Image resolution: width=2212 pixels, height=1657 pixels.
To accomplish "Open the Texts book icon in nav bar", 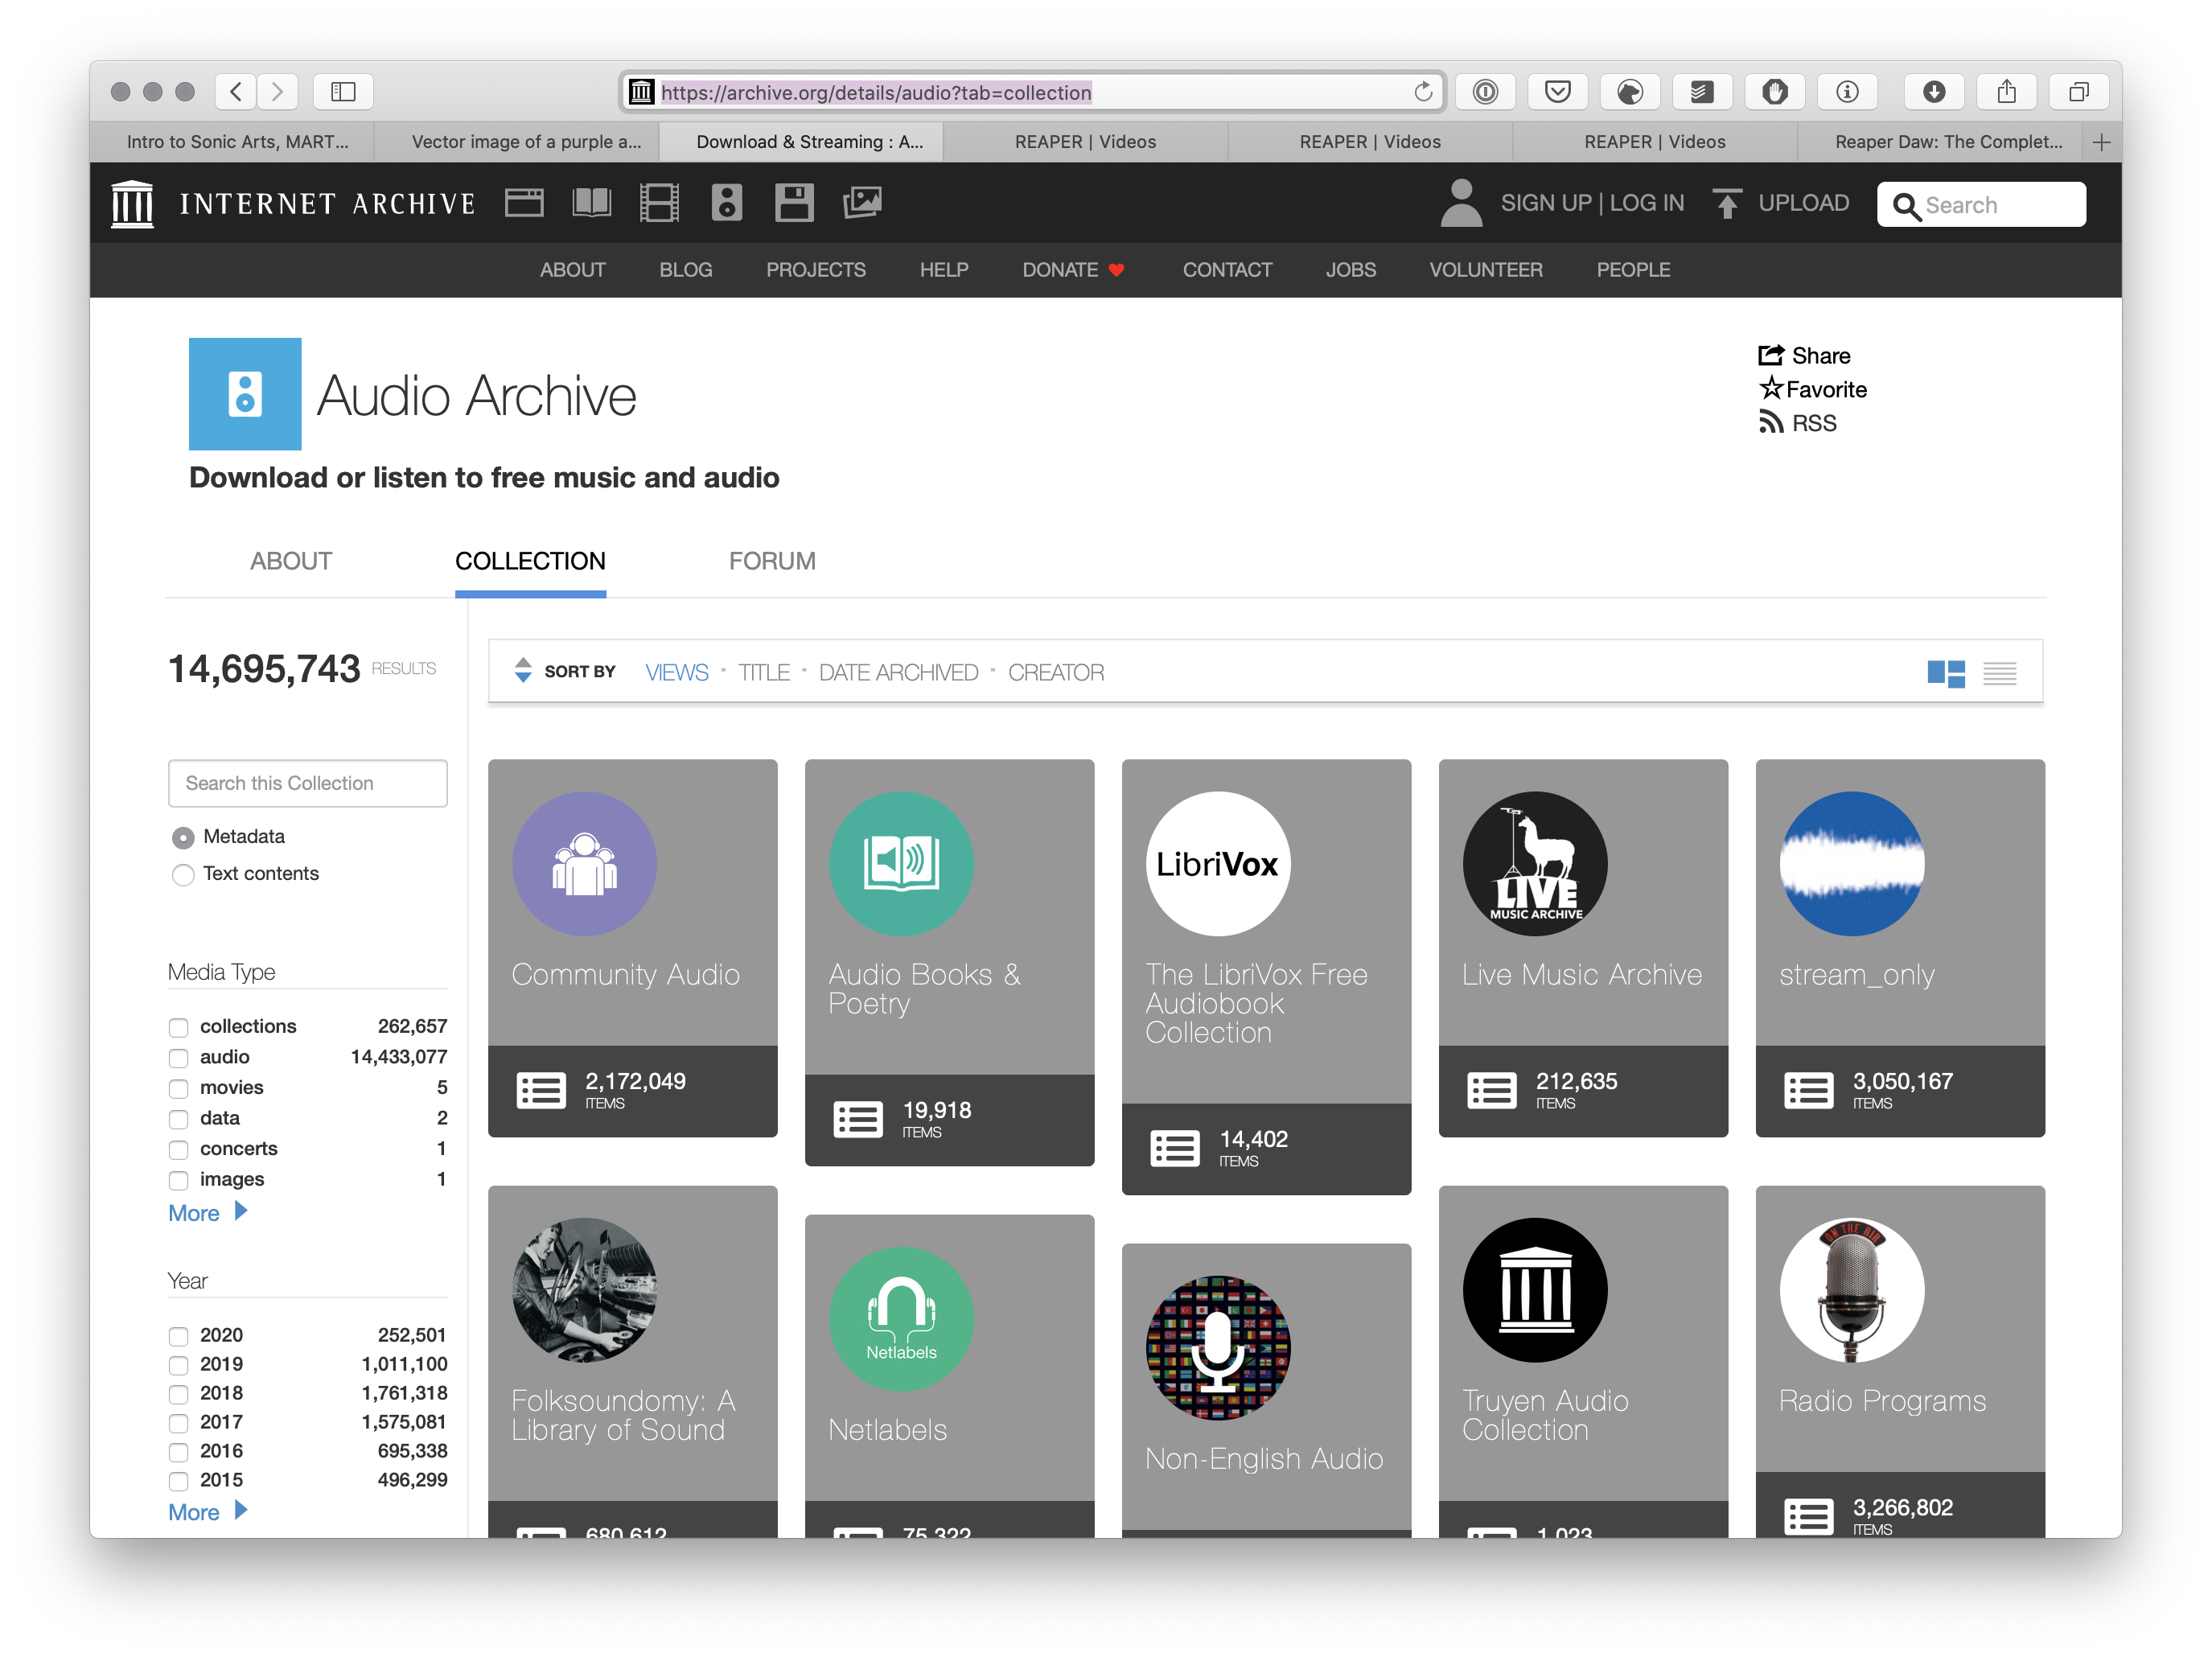I will [592, 203].
